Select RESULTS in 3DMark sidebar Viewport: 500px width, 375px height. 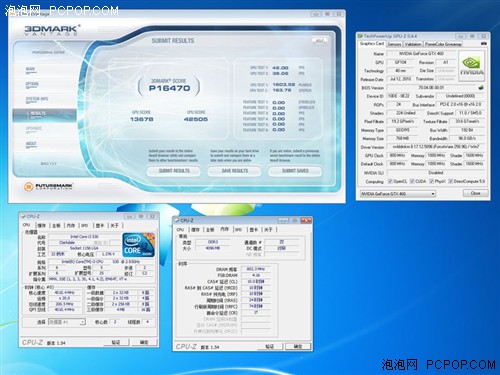pos(45,114)
